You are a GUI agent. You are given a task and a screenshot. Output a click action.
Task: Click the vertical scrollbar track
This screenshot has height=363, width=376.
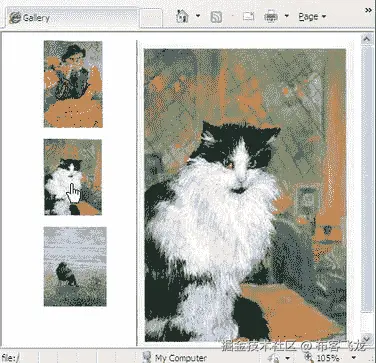(367, 323)
